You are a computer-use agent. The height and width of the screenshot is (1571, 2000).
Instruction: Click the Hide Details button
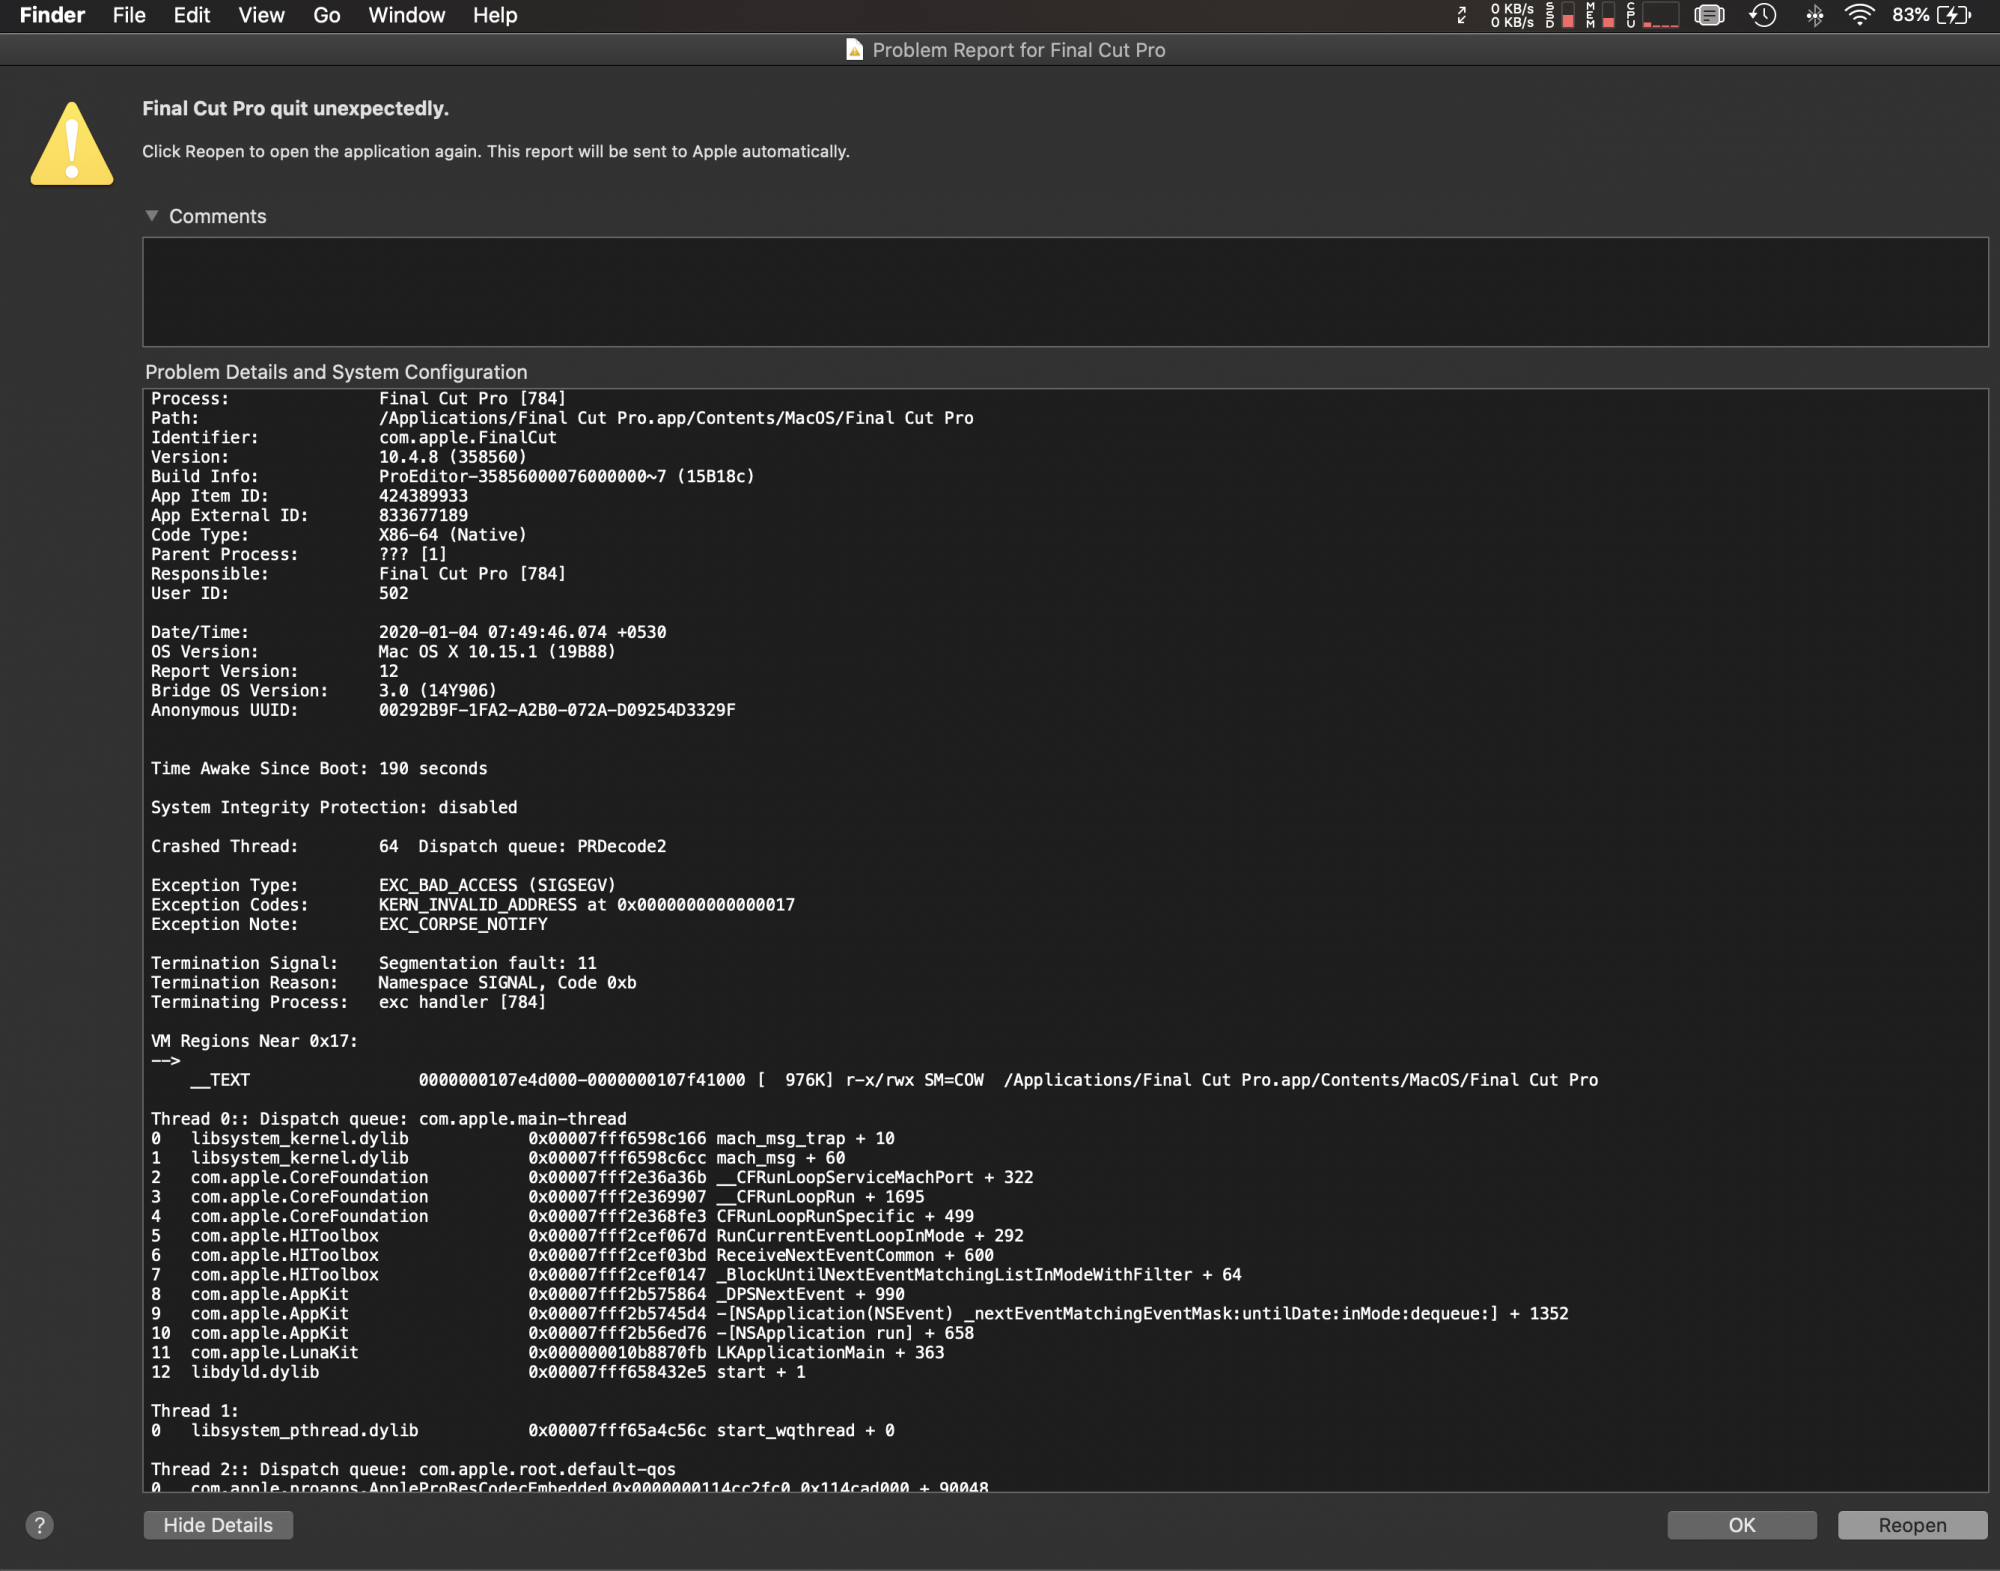[x=218, y=1525]
